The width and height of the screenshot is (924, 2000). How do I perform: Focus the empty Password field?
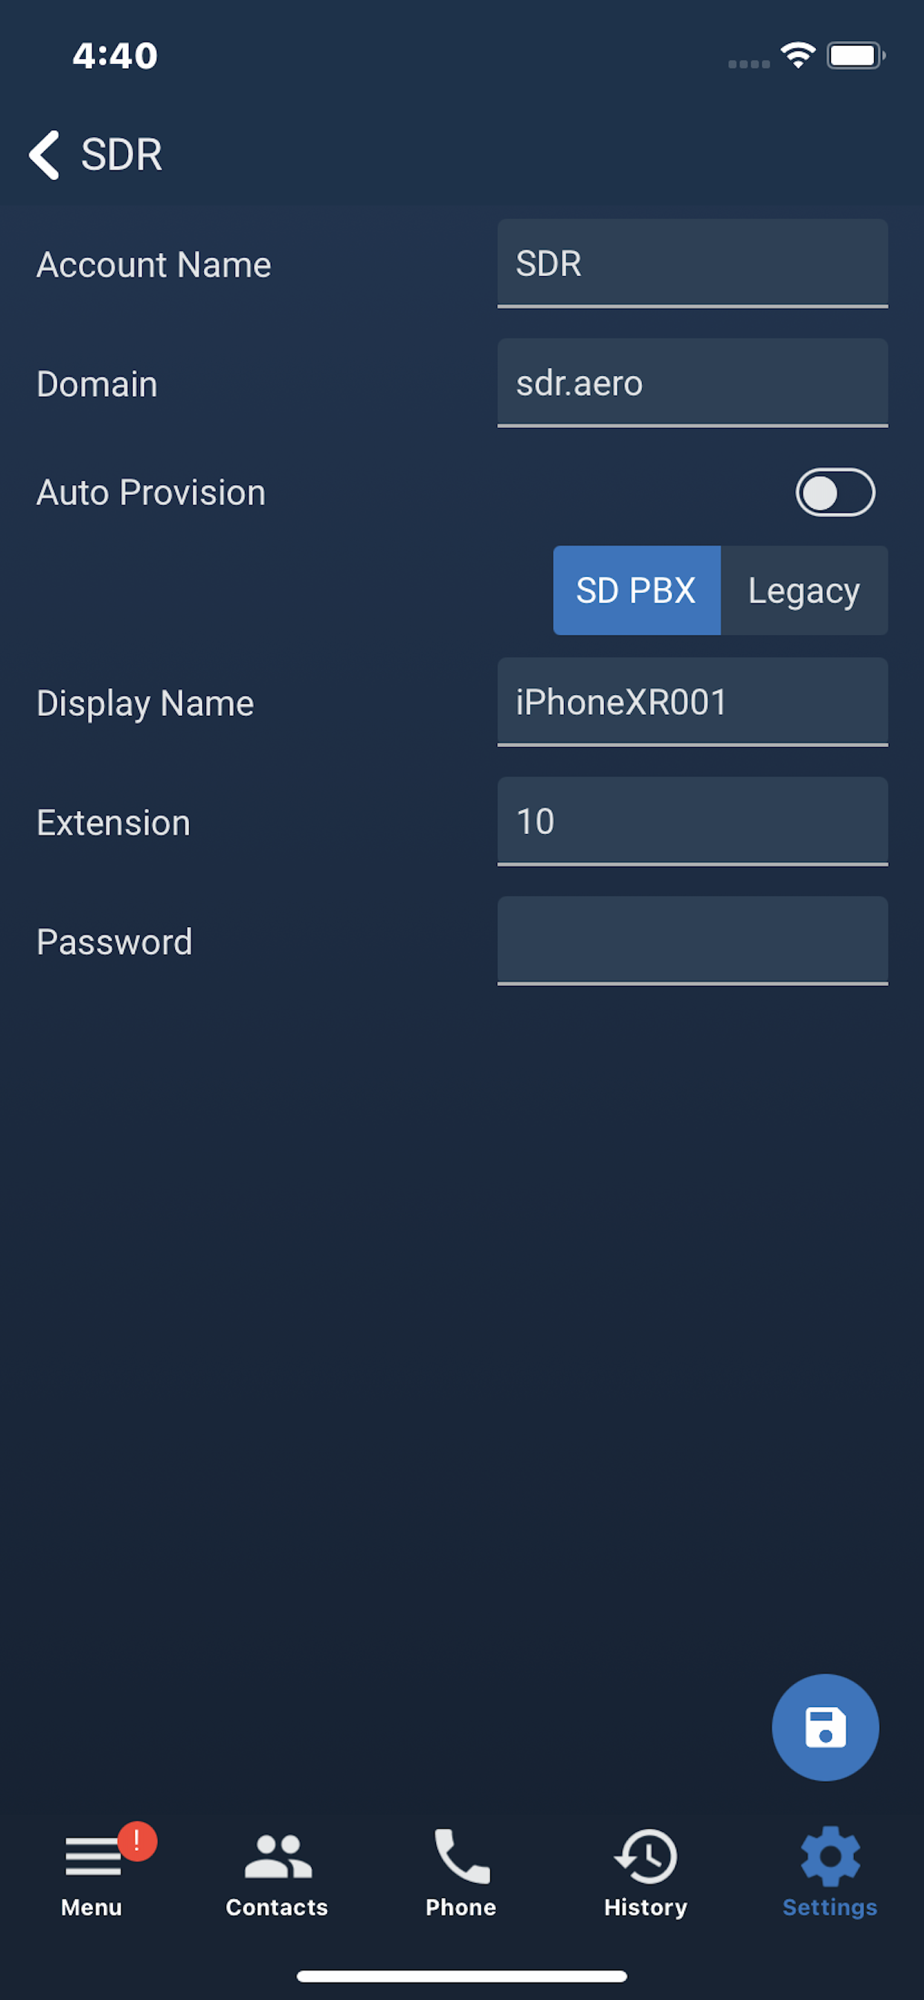click(x=692, y=941)
